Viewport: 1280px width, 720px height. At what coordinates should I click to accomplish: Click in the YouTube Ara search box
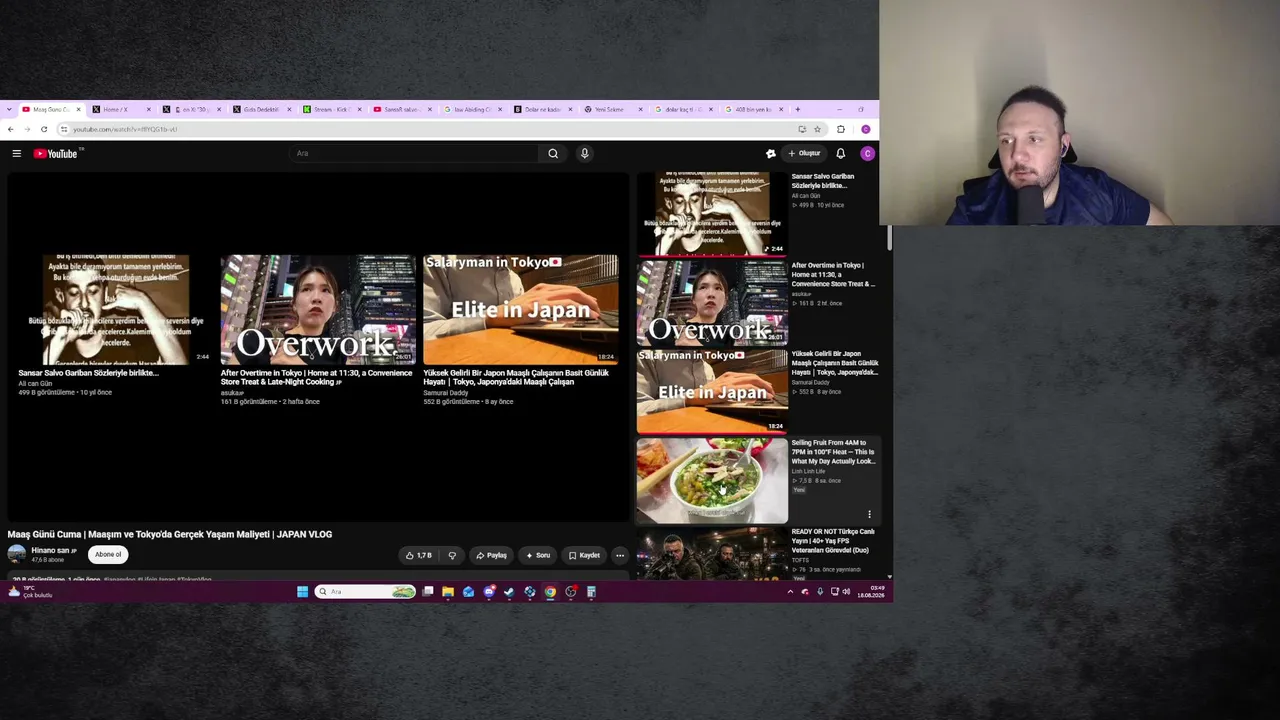[415, 153]
